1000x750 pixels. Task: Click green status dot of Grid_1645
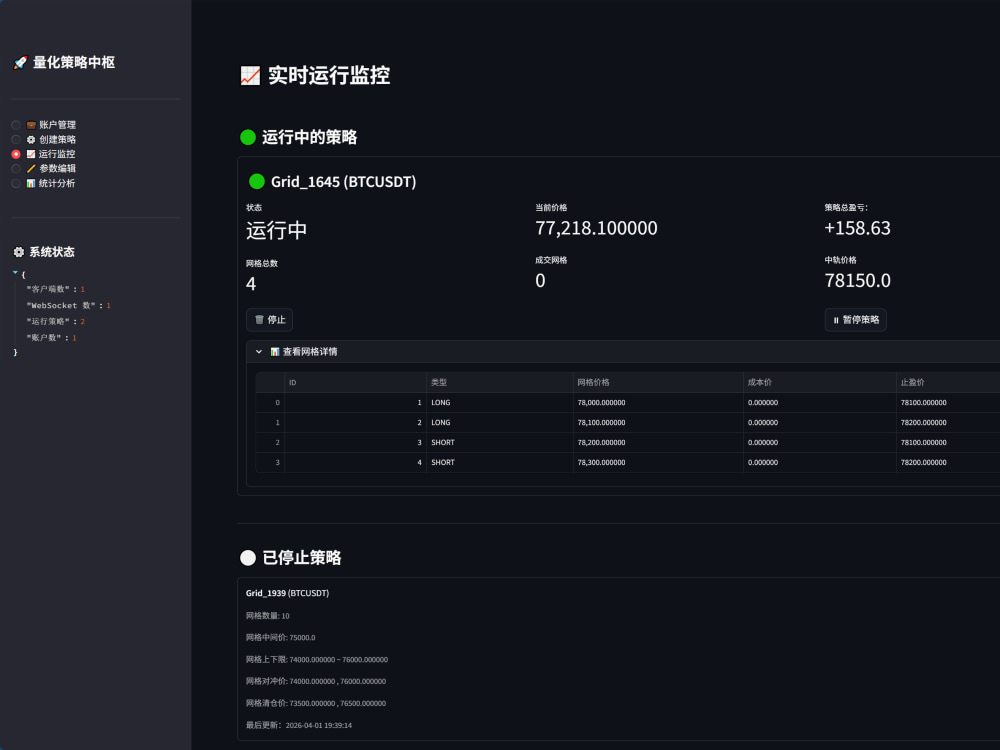[257, 182]
